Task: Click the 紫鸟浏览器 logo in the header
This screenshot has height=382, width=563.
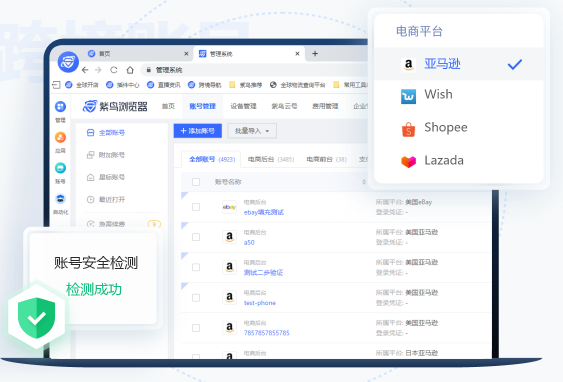Action: [115, 106]
